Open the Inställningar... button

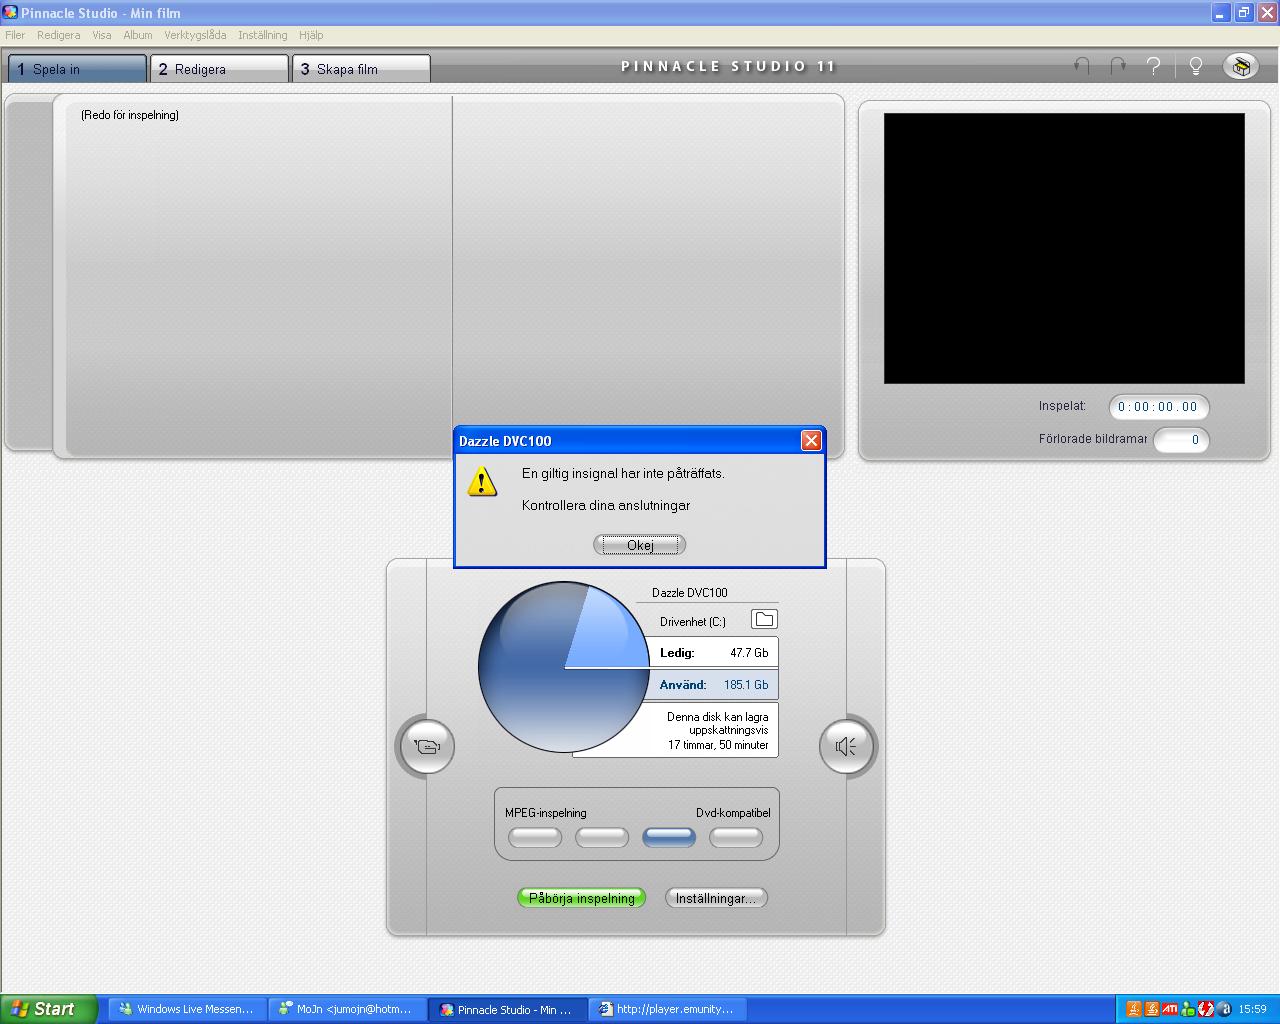click(x=716, y=898)
